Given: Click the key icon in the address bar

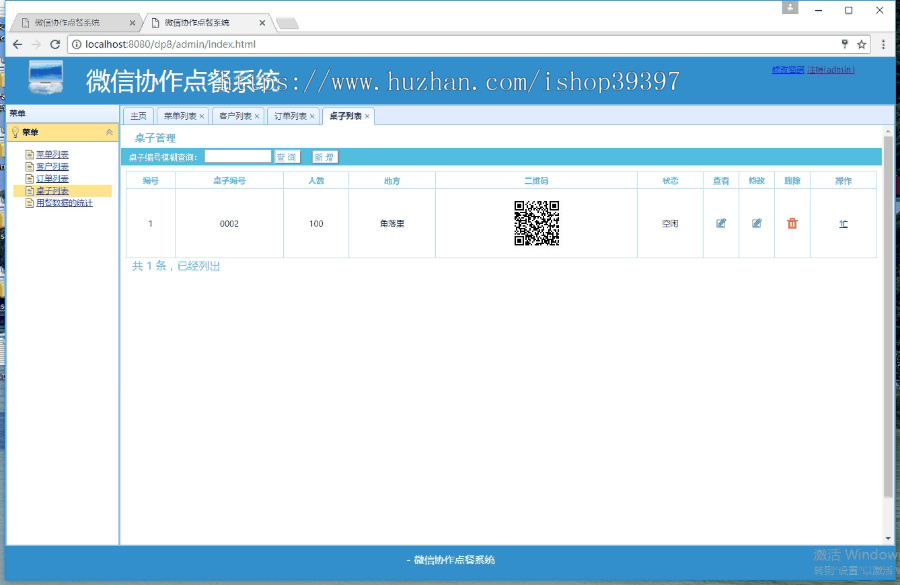Looking at the screenshot, I should point(845,44).
